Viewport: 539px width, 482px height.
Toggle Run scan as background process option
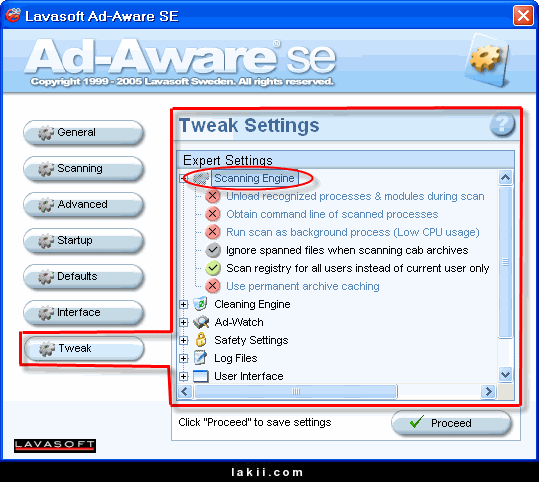pos(213,232)
